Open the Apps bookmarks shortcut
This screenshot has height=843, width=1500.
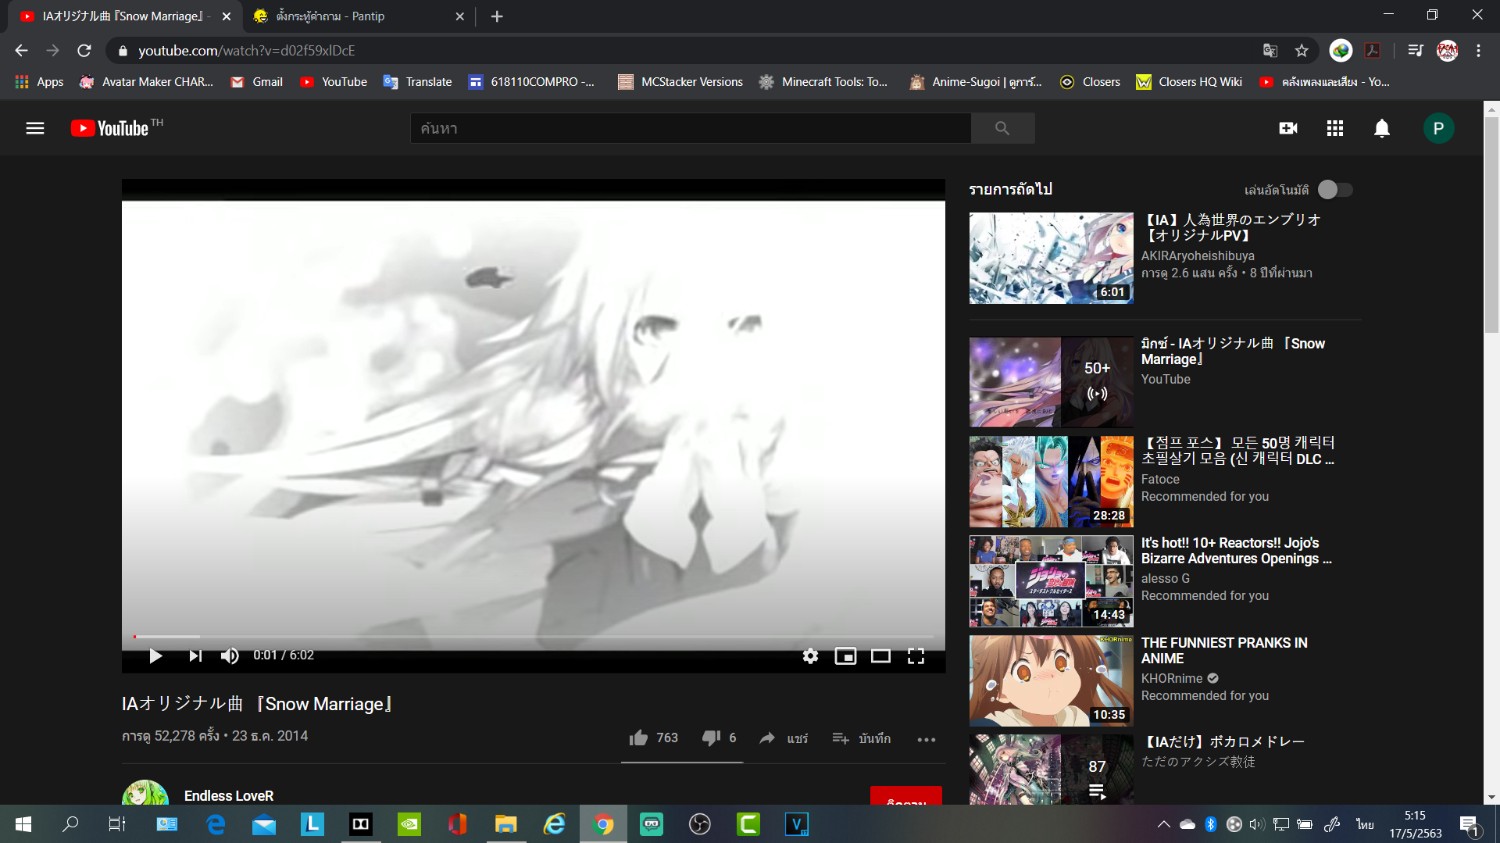coord(39,82)
